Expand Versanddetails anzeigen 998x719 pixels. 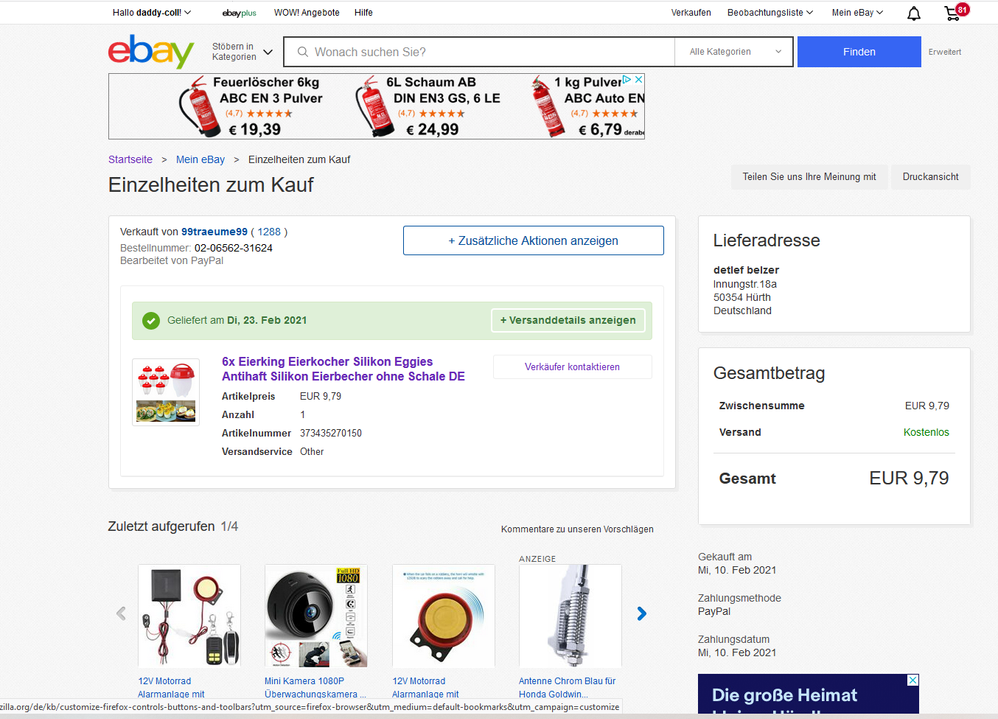(x=568, y=320)
